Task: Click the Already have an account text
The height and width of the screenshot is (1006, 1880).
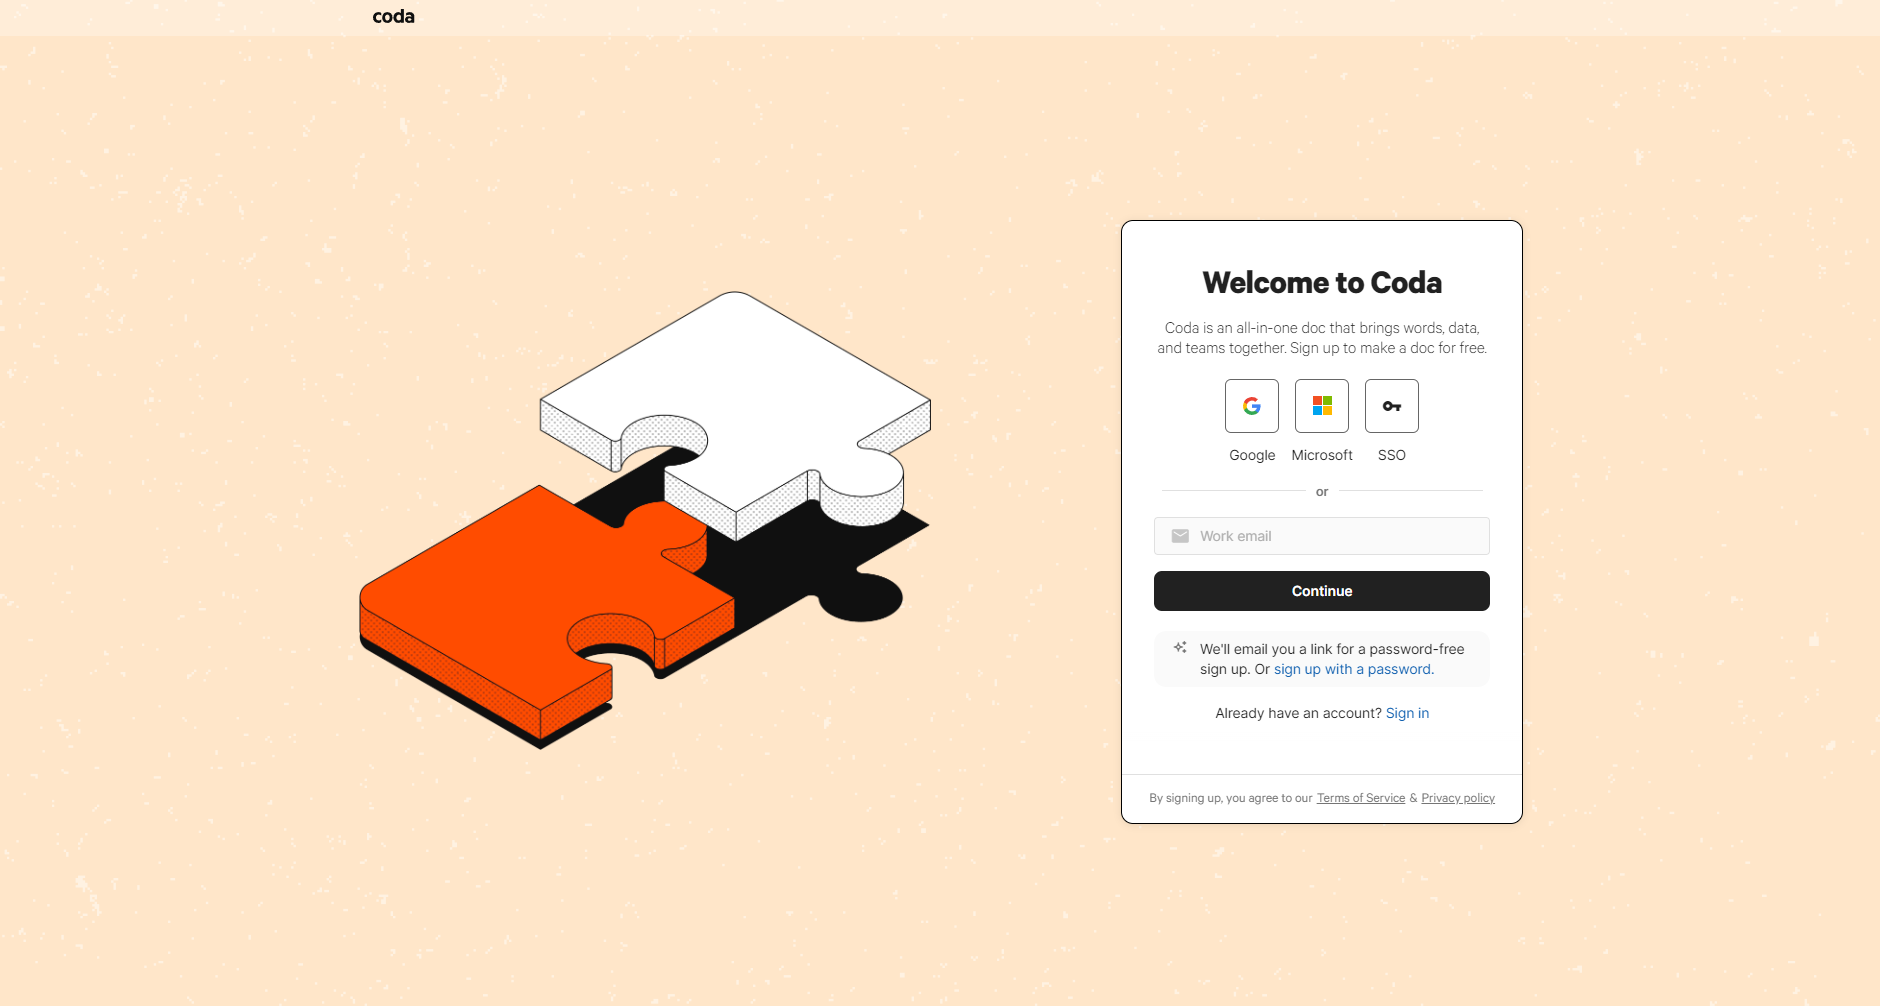Action: click(1298, 713)
